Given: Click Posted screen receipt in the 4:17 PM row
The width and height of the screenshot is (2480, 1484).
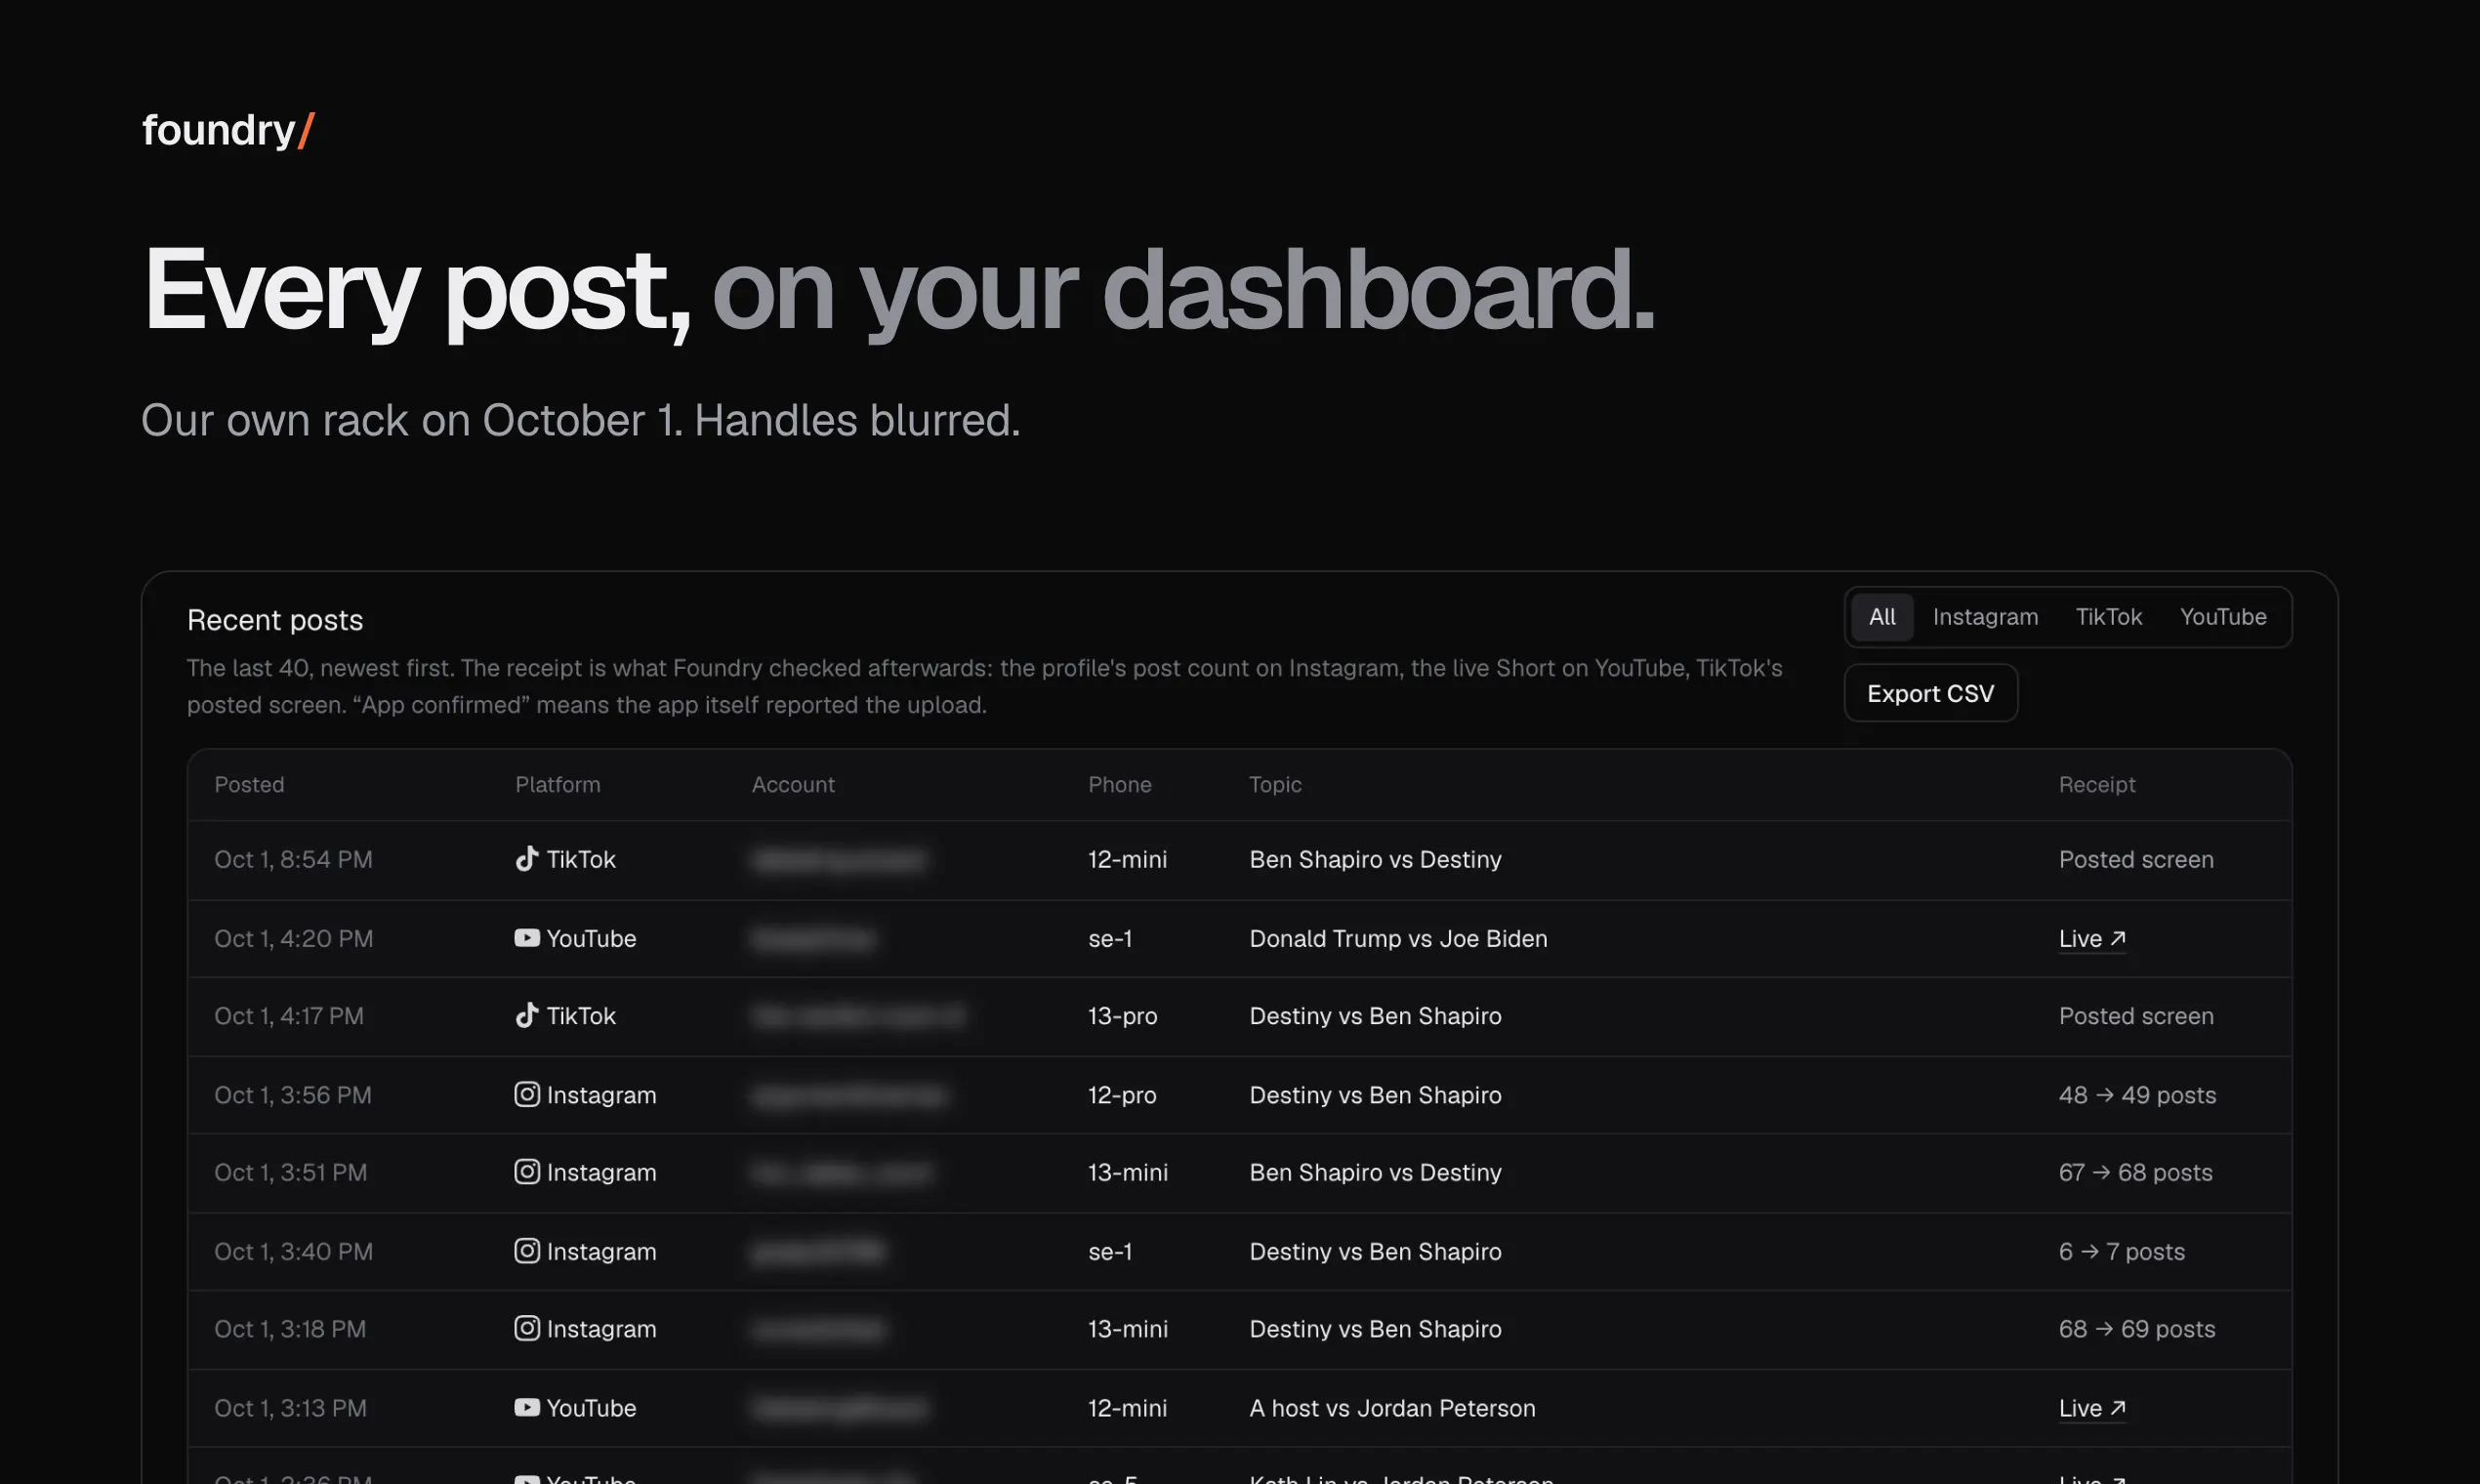Looking at the screenshot, I should [x=2136, y=1016].
